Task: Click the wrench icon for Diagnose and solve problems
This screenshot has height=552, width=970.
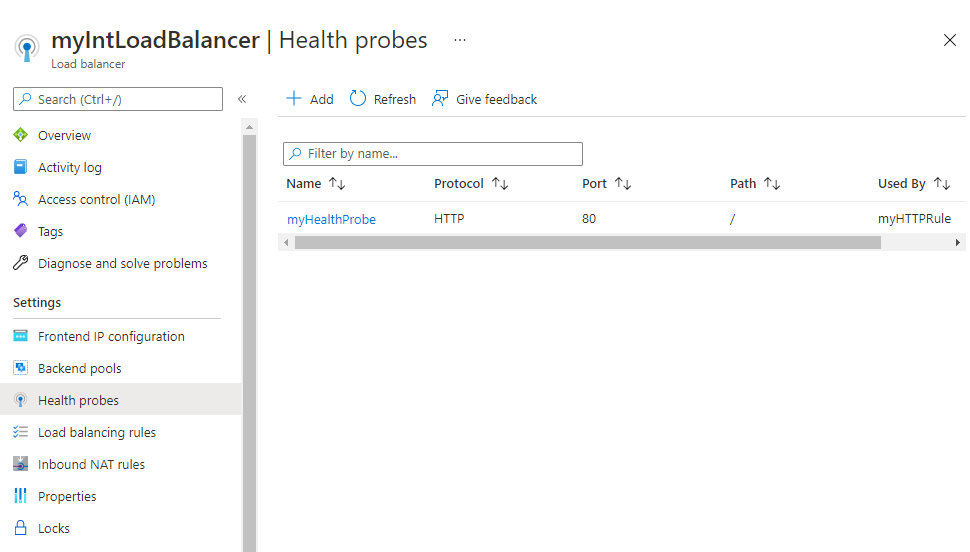Action: [20, 263]
